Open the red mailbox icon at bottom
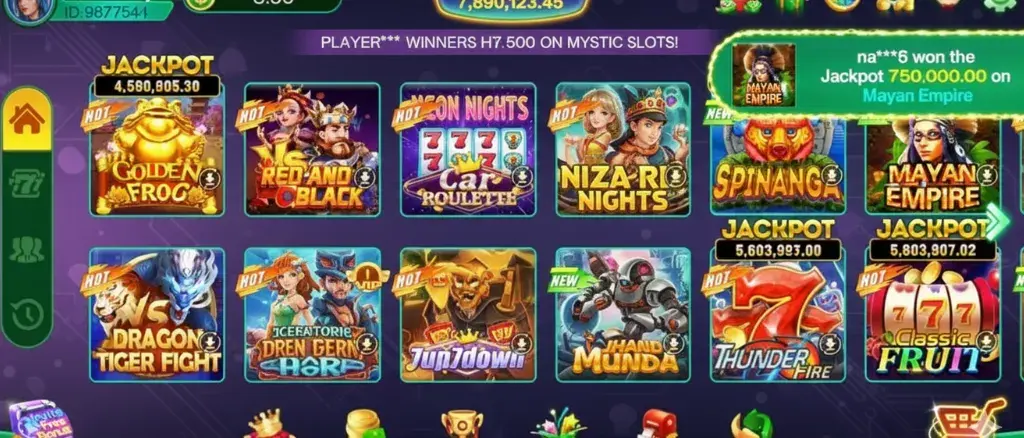The height and width of the screenshot is (438, 1024). 657,424
